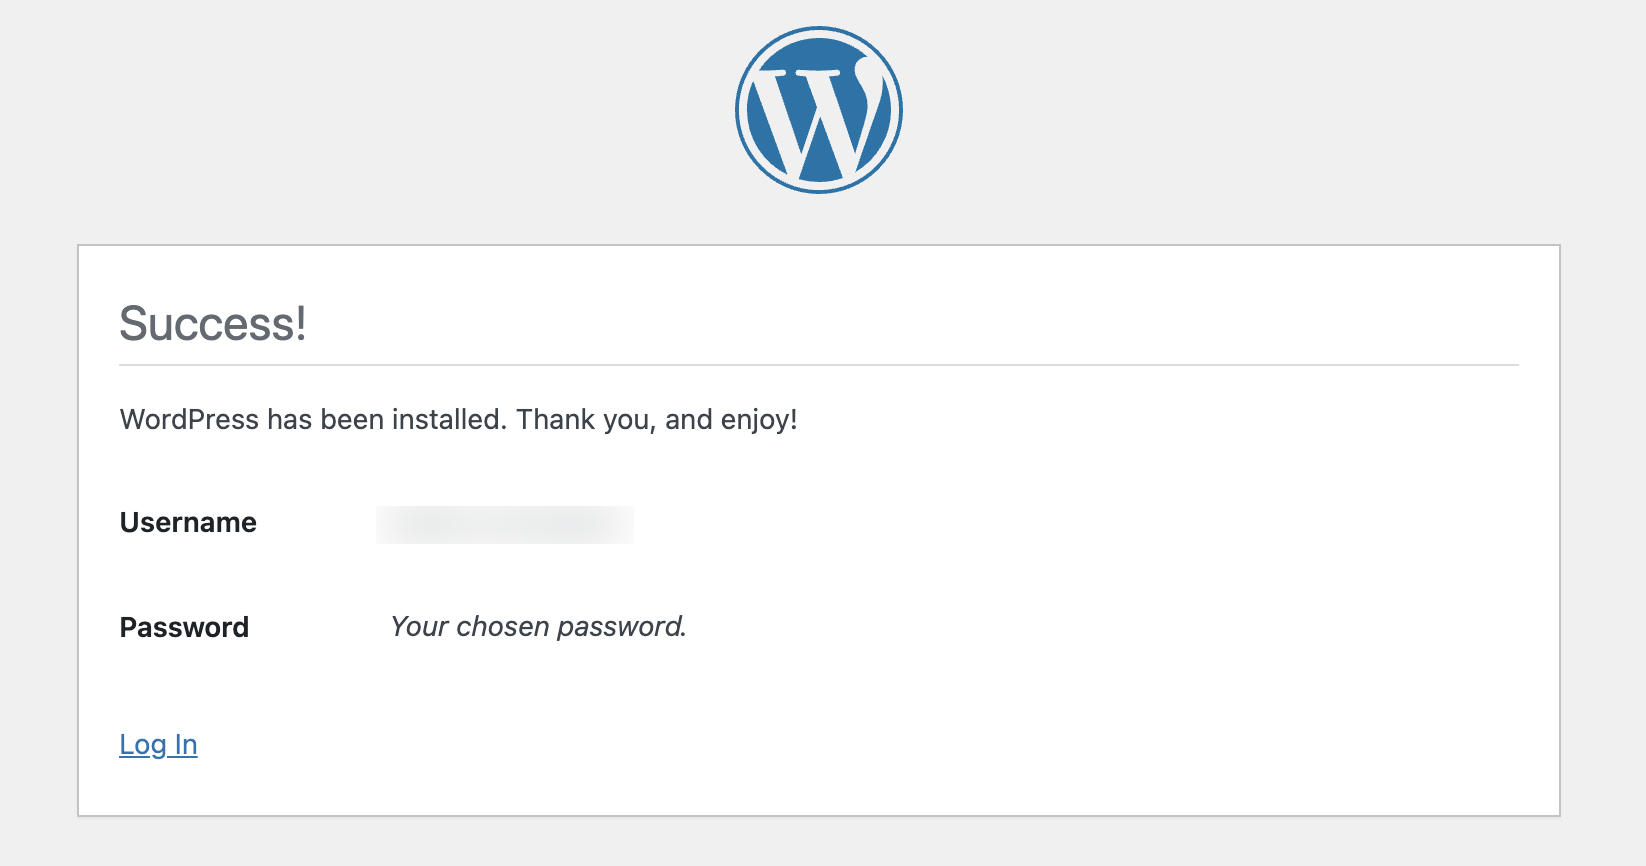Select the Username label
Screen dimensions: 1646x866
click(x=187, y=521)
